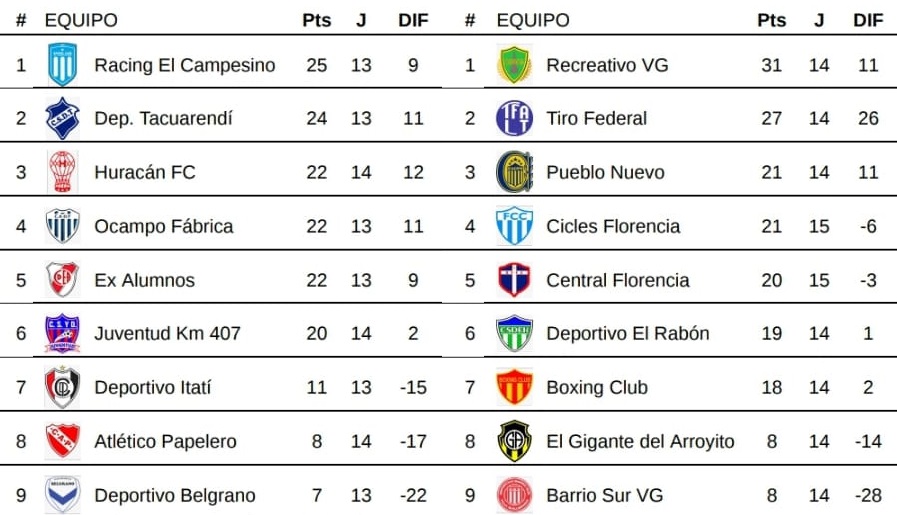The width and height of the screenshot is (897, 515).
Task: Click the Atlético Papelero team name
Action: click(x=165, y=441)
